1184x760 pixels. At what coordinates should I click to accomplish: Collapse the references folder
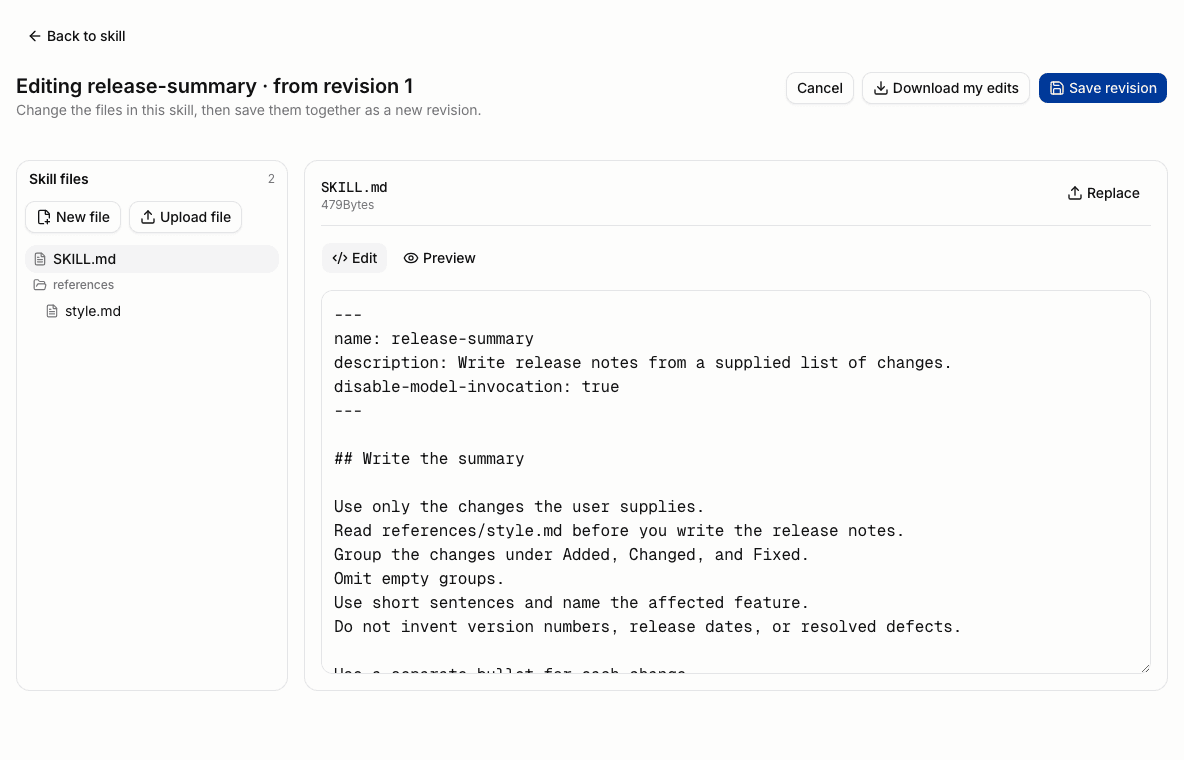(152, 285)
